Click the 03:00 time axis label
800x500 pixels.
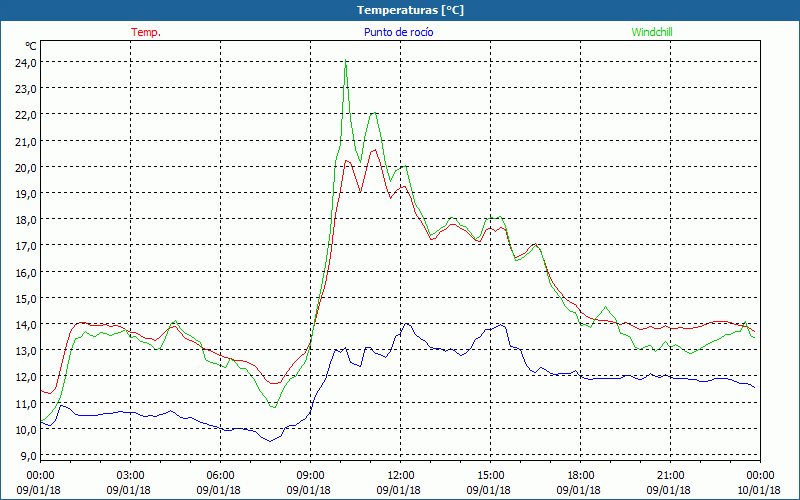pos(131,476)
